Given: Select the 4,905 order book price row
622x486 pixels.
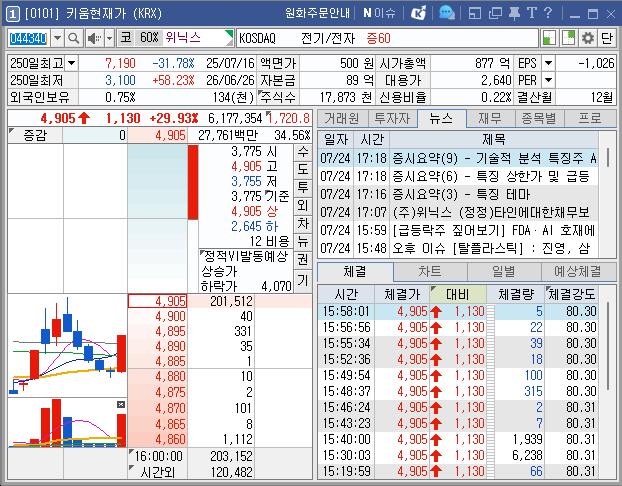Looking at the screenshot, I should coord(157,301).
